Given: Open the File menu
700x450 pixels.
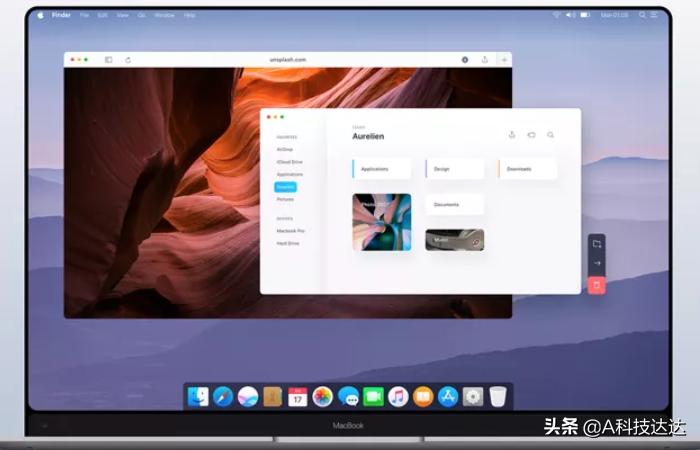Looking at the screenshot, I should click(x=84, y=15).
